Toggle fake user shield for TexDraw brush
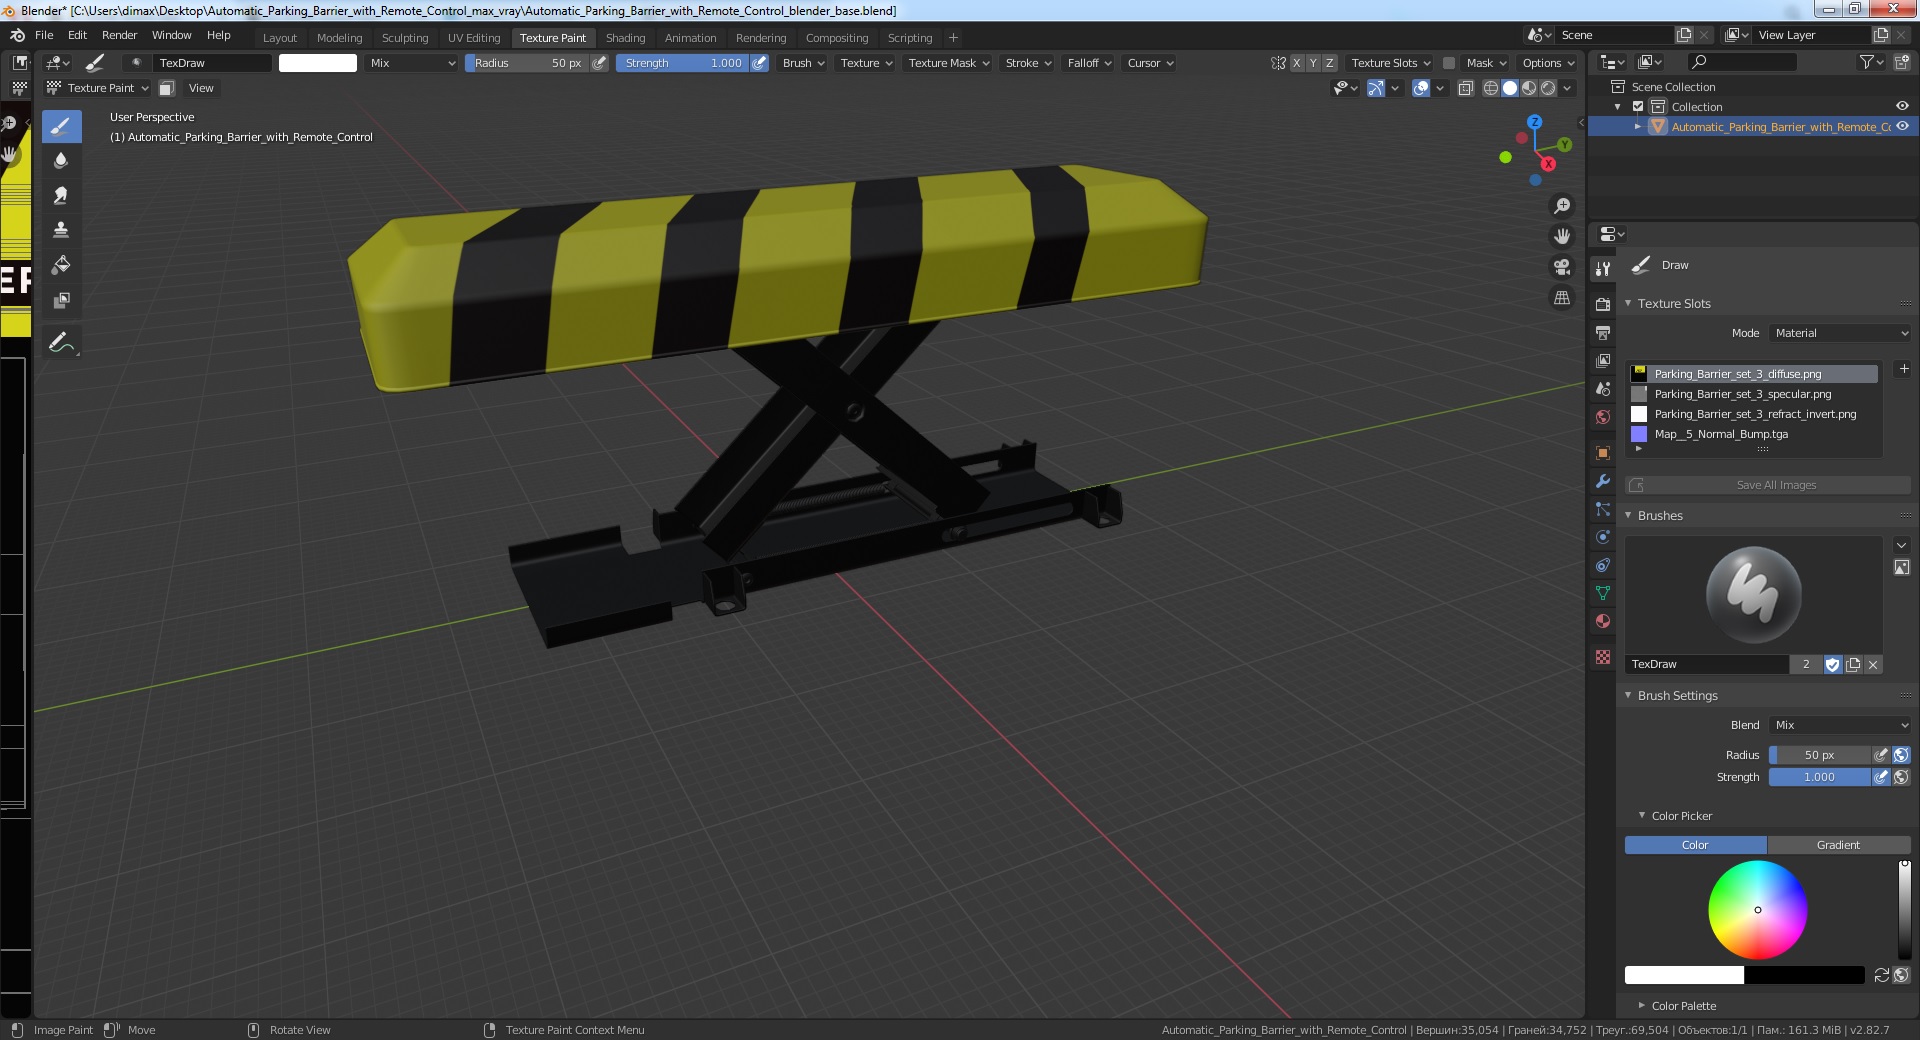The height and width of the screenshot is (1040, 1920). [x=1833, y=664]
